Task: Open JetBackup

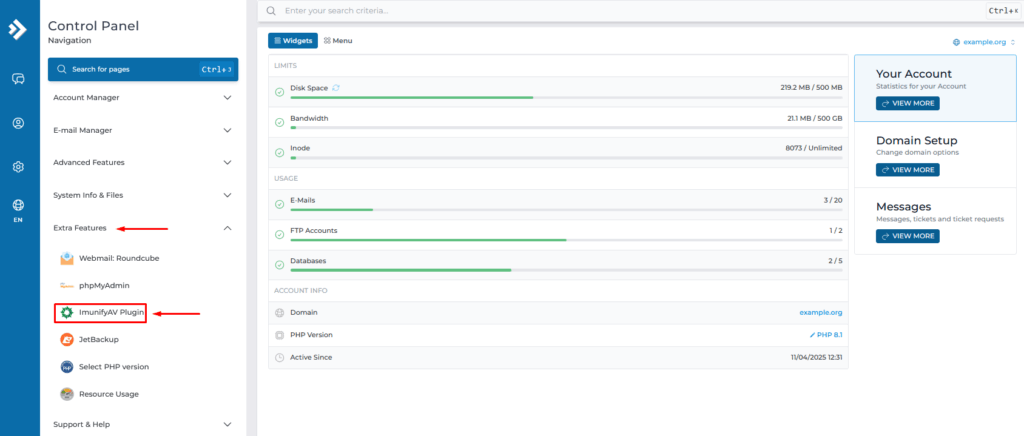Action: 99,340
